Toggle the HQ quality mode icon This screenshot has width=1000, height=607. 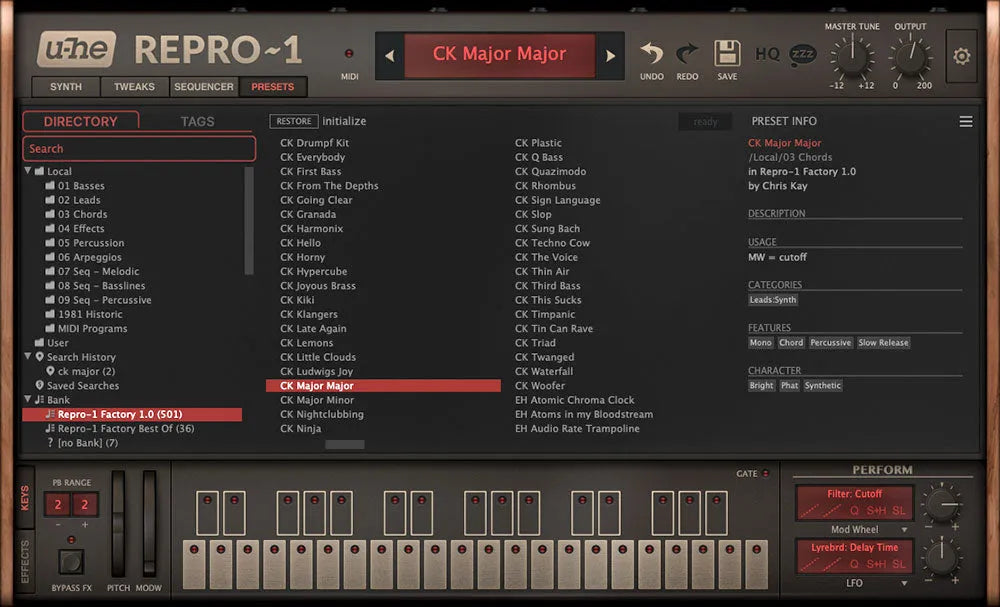tap(767, 54)
